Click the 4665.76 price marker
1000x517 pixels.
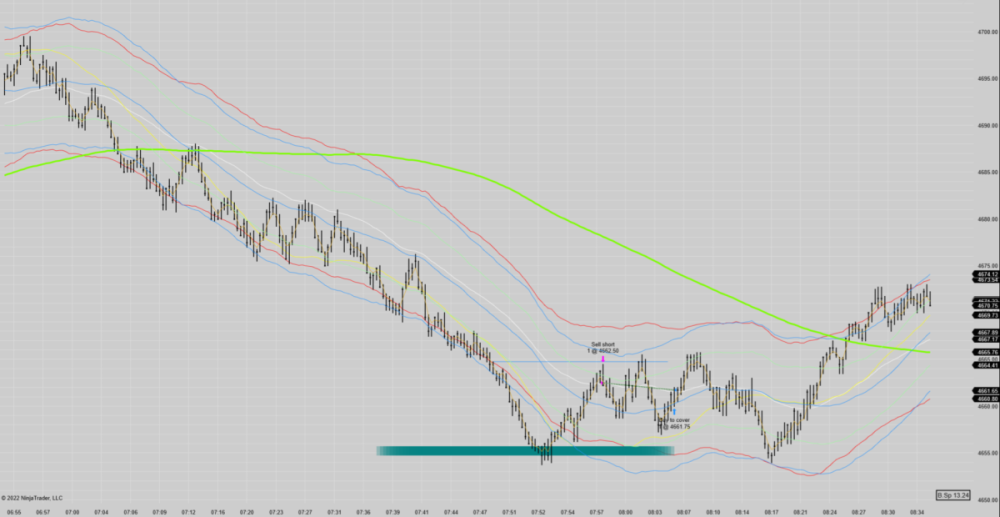pyautogui.click(x=985, y=352)
